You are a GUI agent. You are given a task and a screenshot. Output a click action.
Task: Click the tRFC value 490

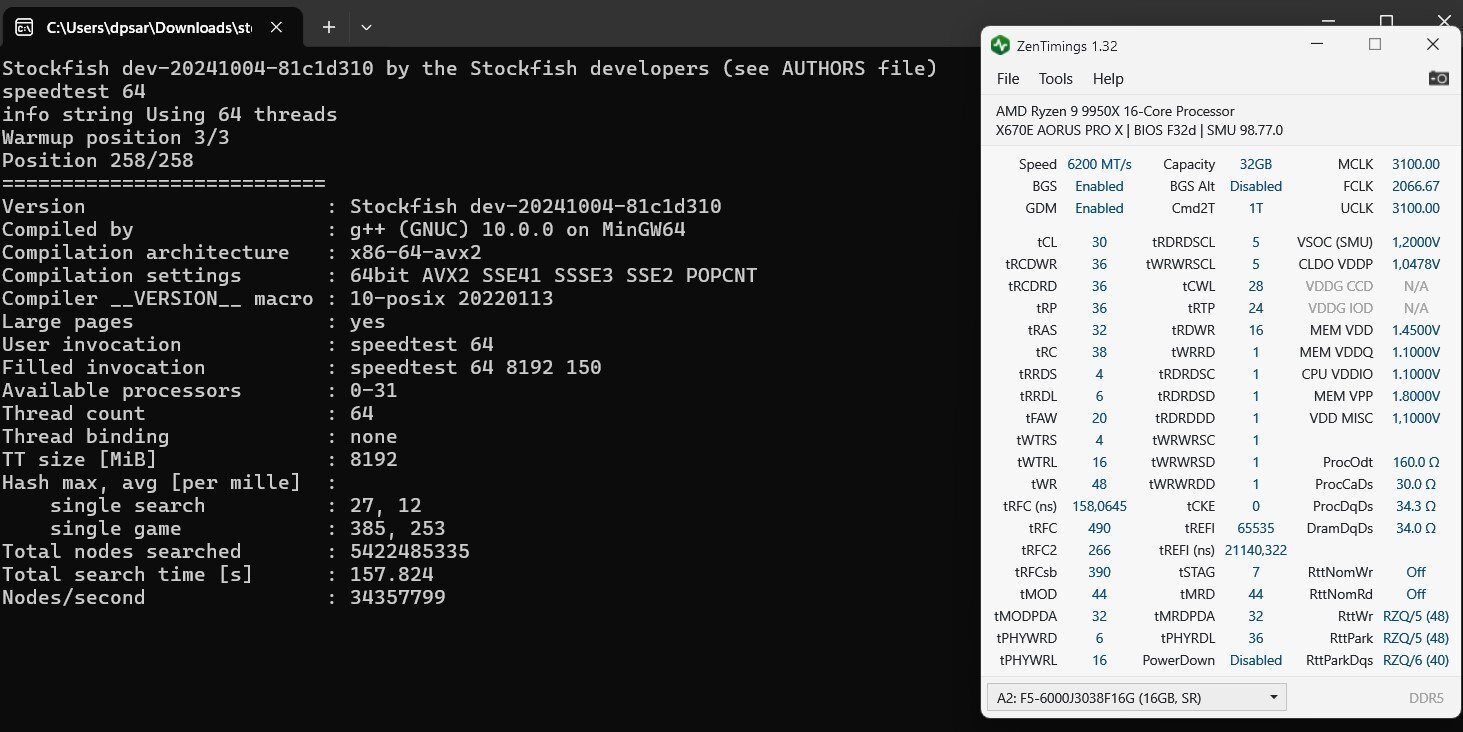[x=1099, y=528]
